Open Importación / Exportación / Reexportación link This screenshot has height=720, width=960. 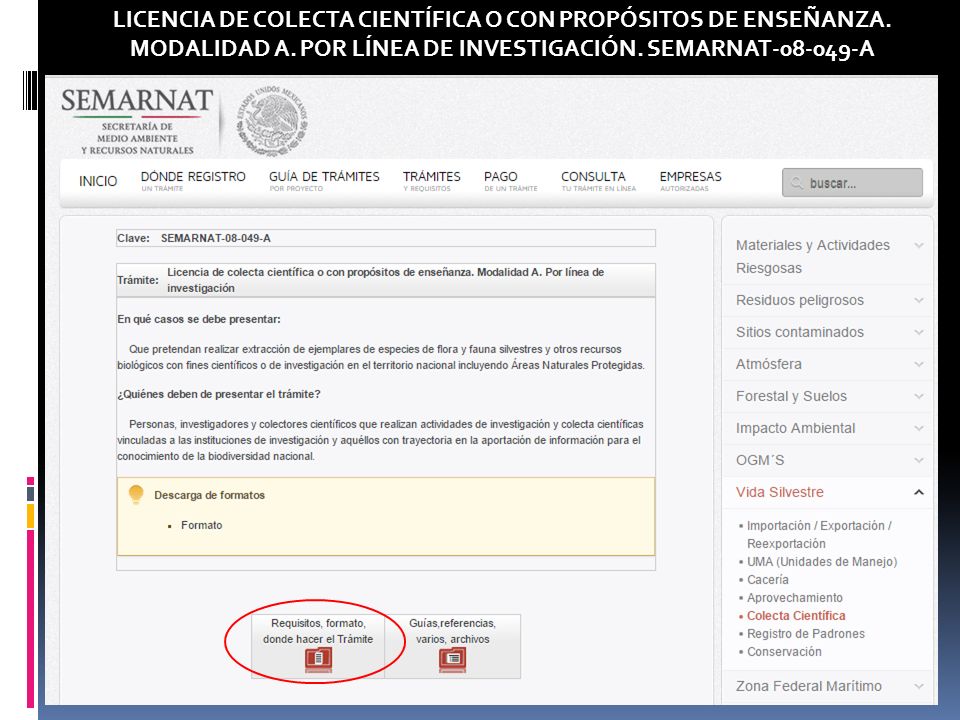click(x=819, y=534)
